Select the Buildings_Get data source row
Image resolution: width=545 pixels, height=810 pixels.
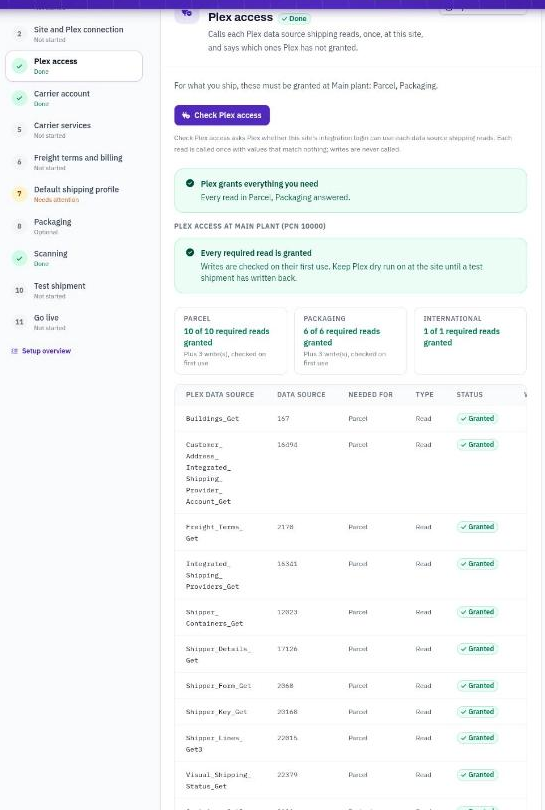(x=351, y=418)
